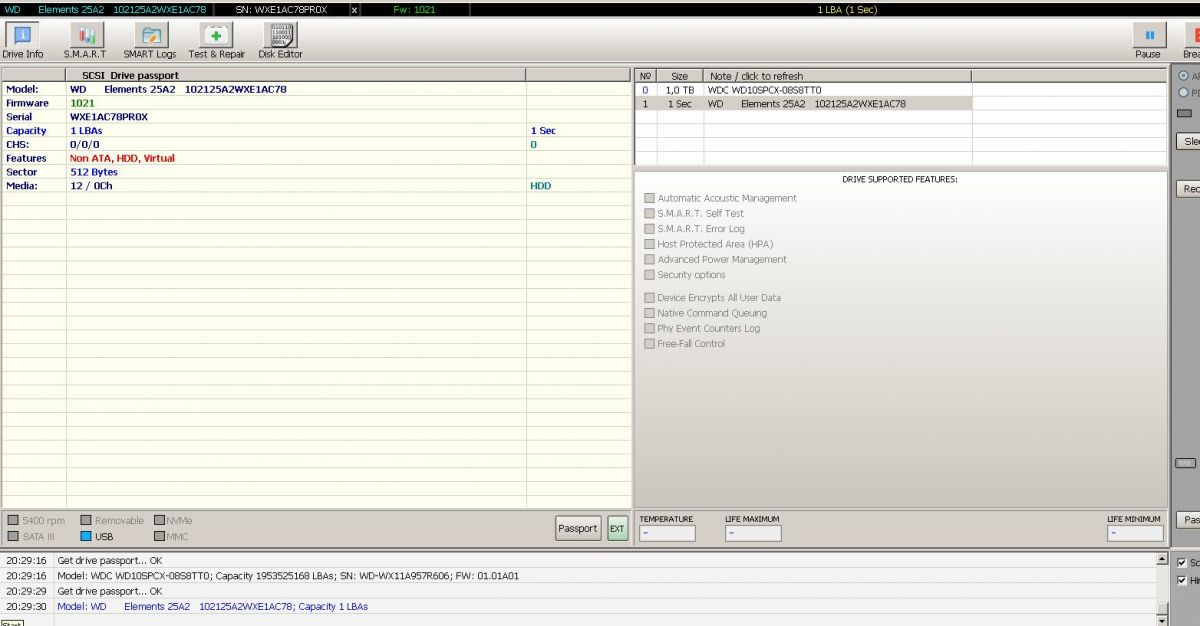Click the EXT button

617,528
